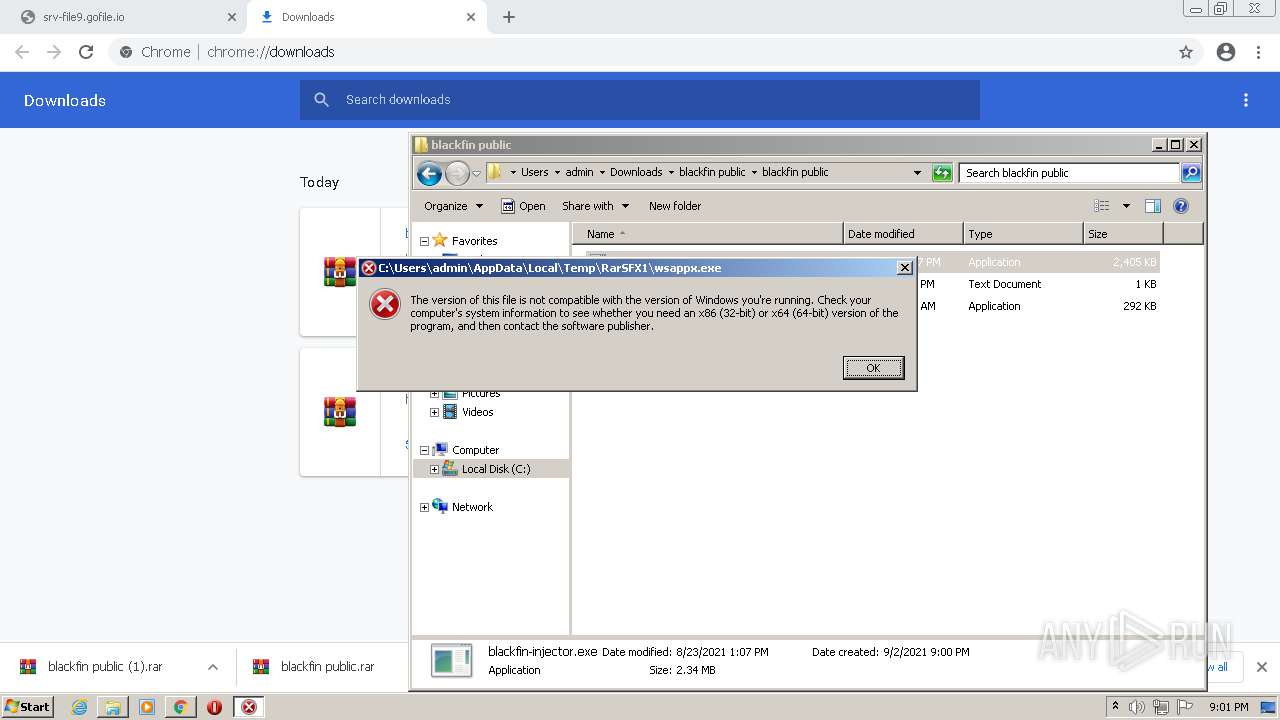Click the admin breadcrumb segment
Screen dimensions: 1280x720
click(x=579, y=172)
